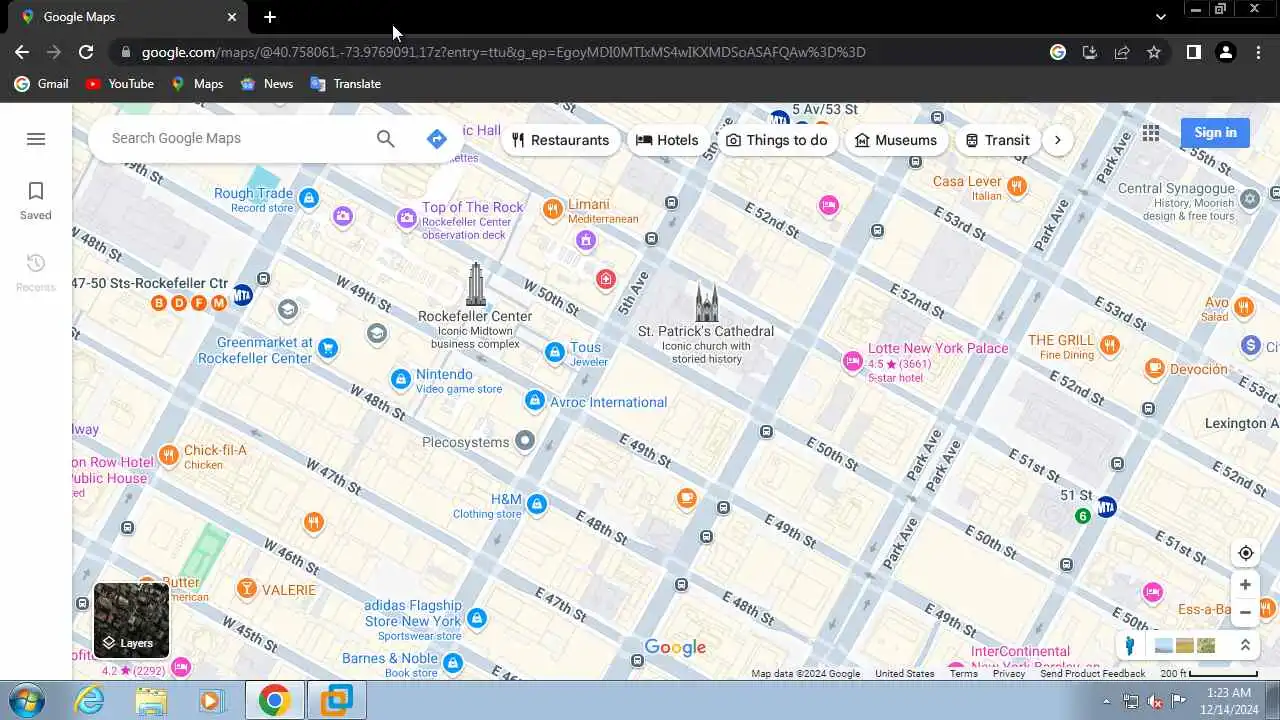Open the Google apps grid
This screenshot has width=1280, height=720.
coord(1151,133)
